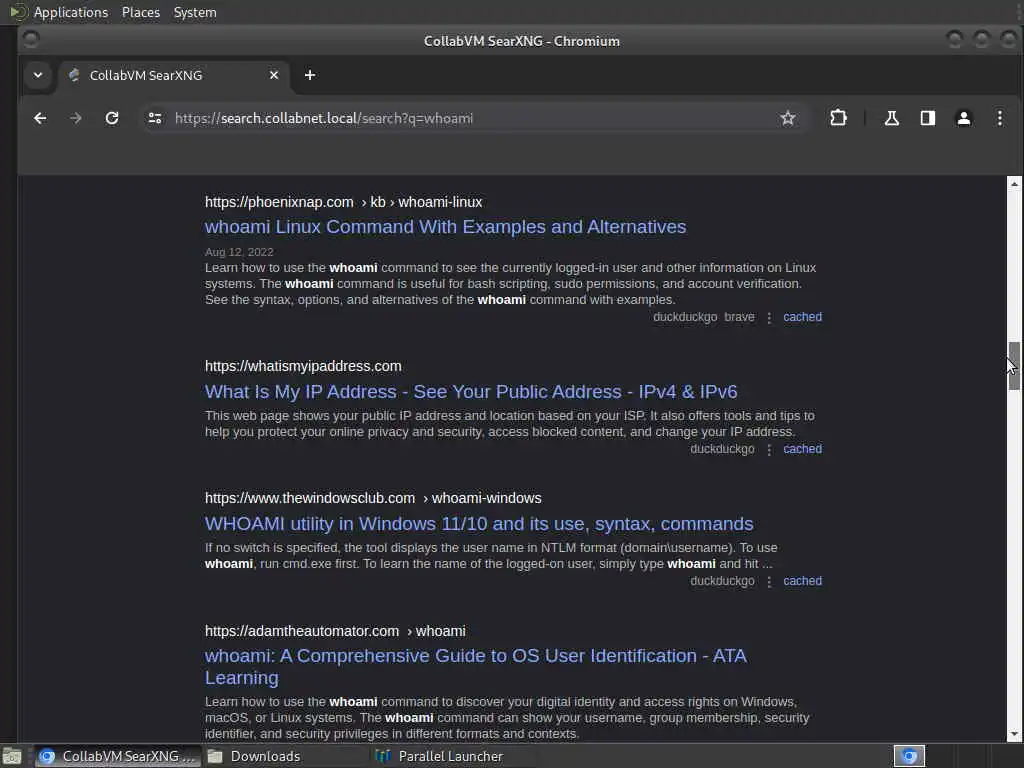Image resolution: width=1024 pixels, height=768 pixels.
Task: Go back to the previous page
Action: (x=40, y=118)
